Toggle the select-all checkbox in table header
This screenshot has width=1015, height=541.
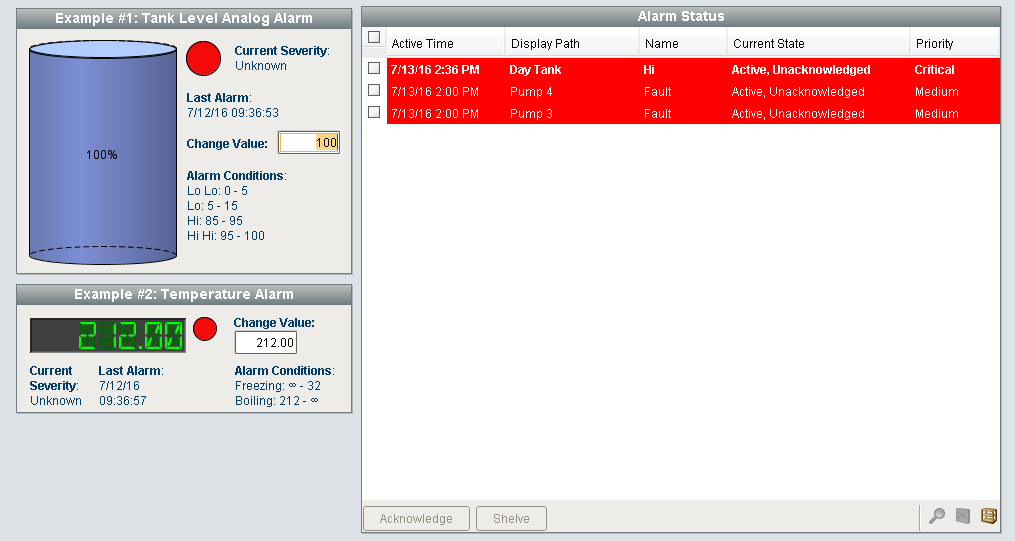[x=374, y=38]
